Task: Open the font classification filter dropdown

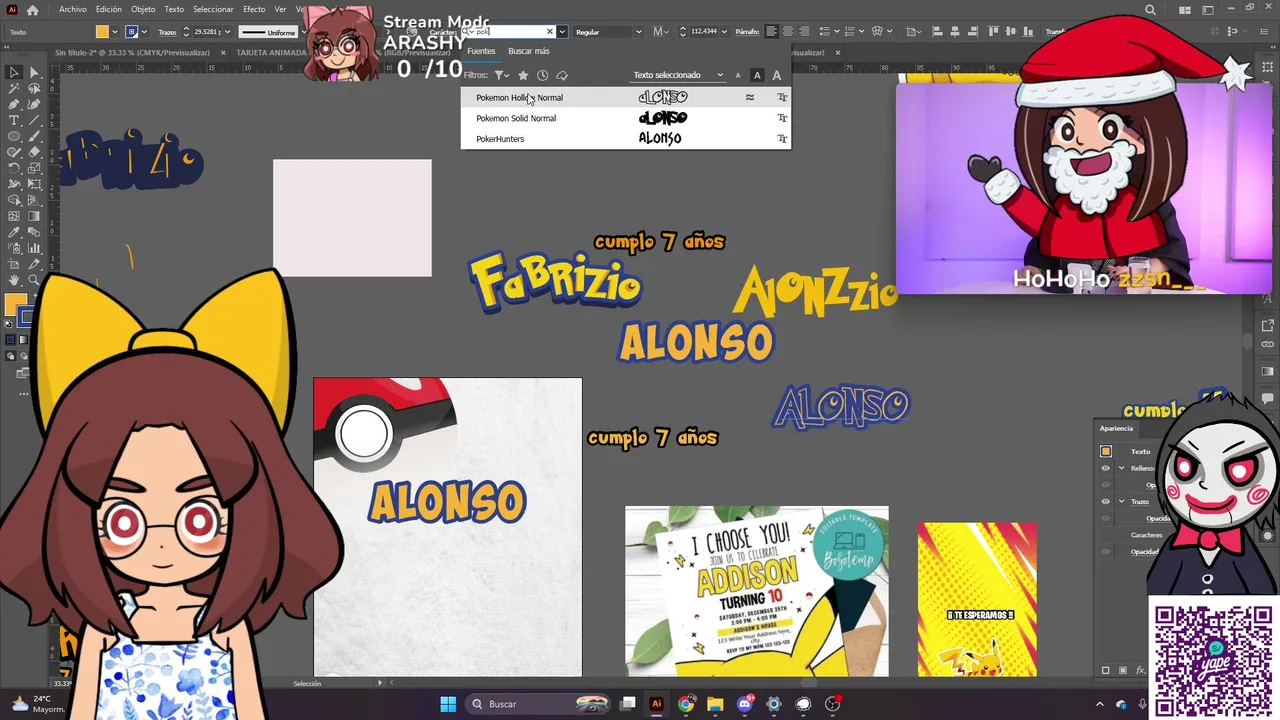Action: 502,75
